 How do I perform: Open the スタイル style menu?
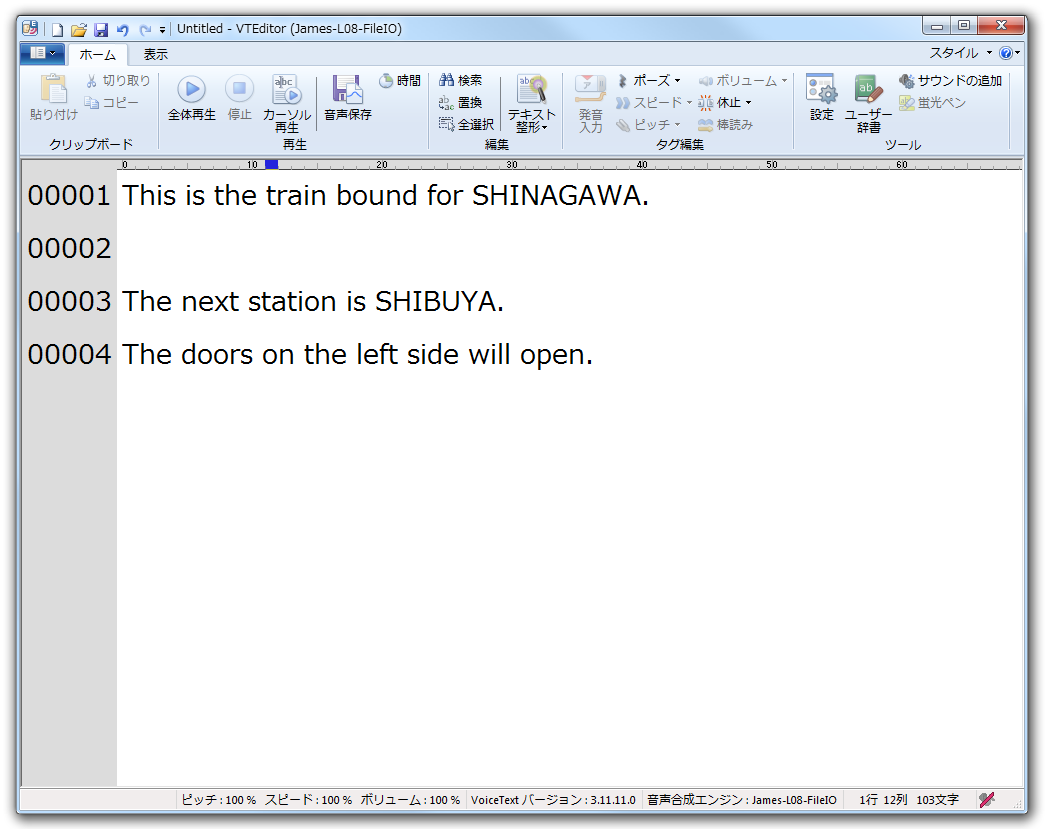click(959, 53)
